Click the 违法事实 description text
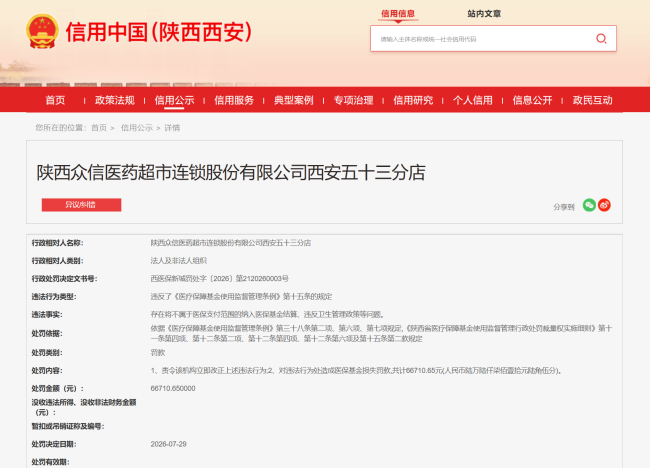This screenshot has height=468, width=650. tap(268, 315)
